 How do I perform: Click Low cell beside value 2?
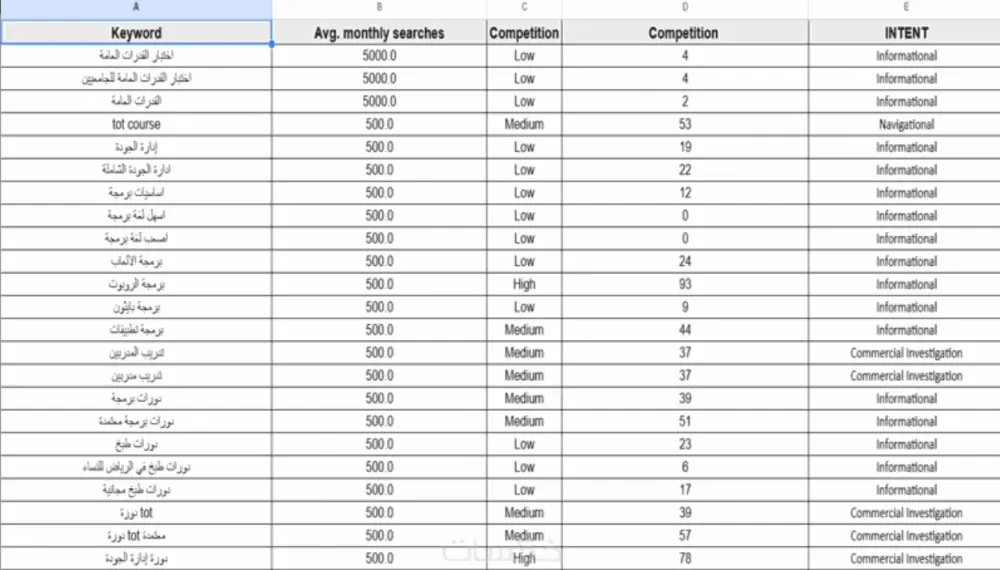tap(524, 101)
